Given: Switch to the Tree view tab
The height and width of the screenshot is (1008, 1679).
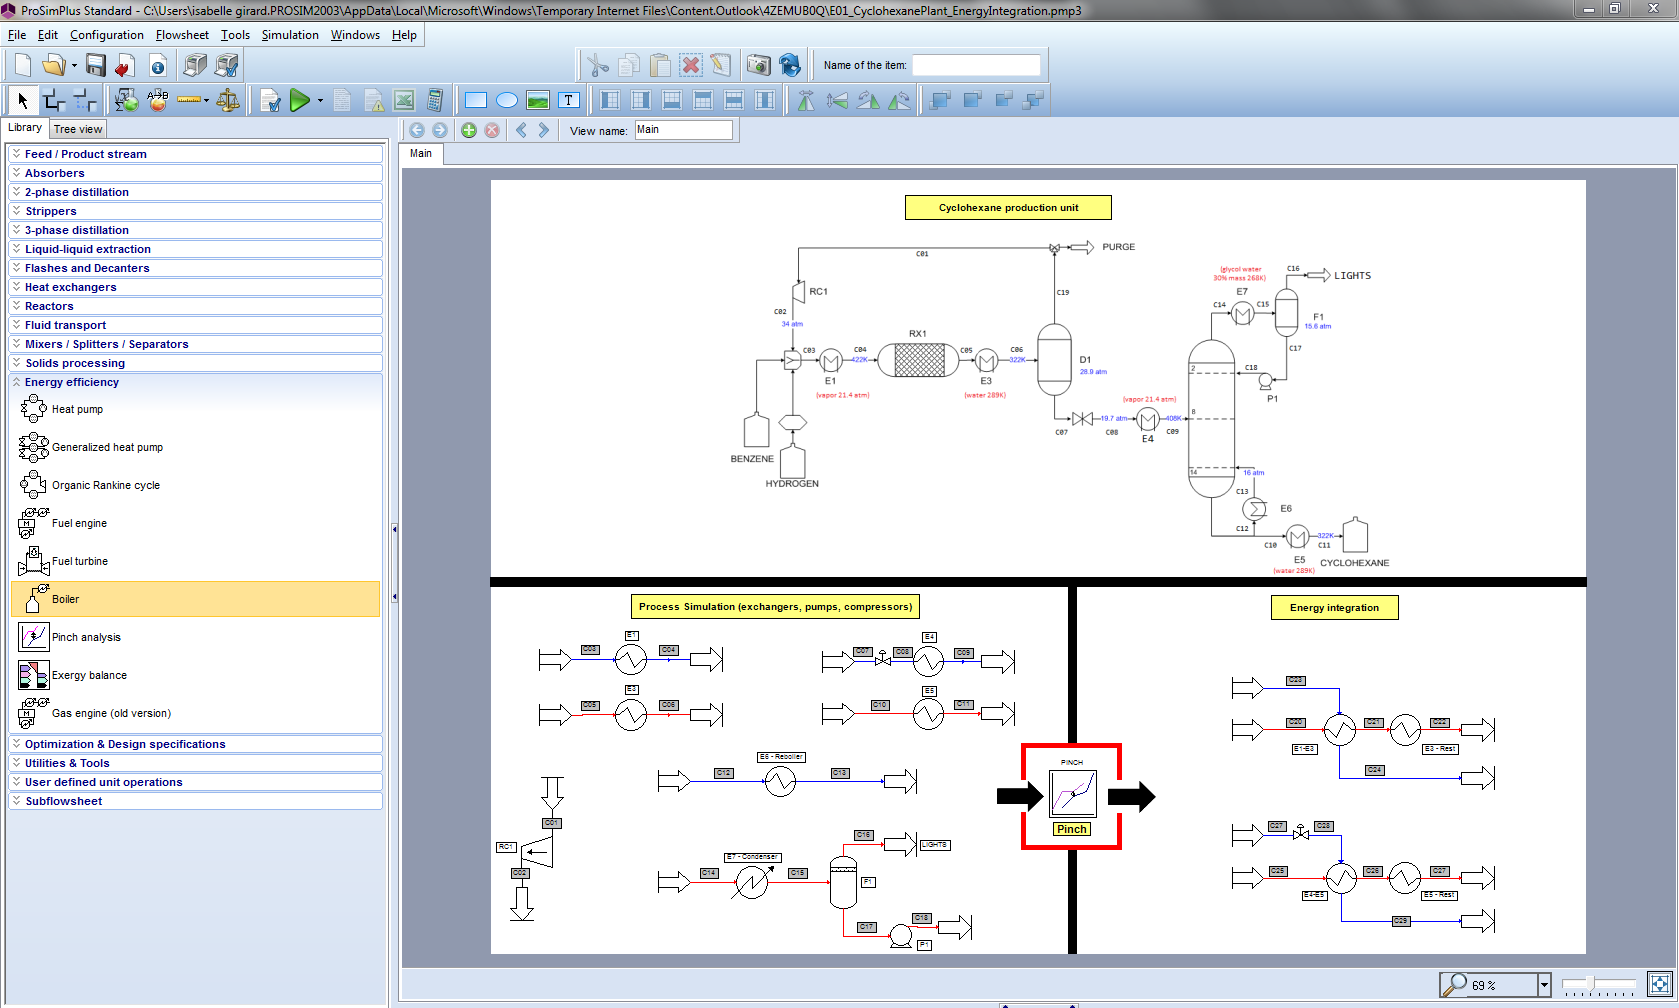Looking at the screenshot, I should coord(77,128).
